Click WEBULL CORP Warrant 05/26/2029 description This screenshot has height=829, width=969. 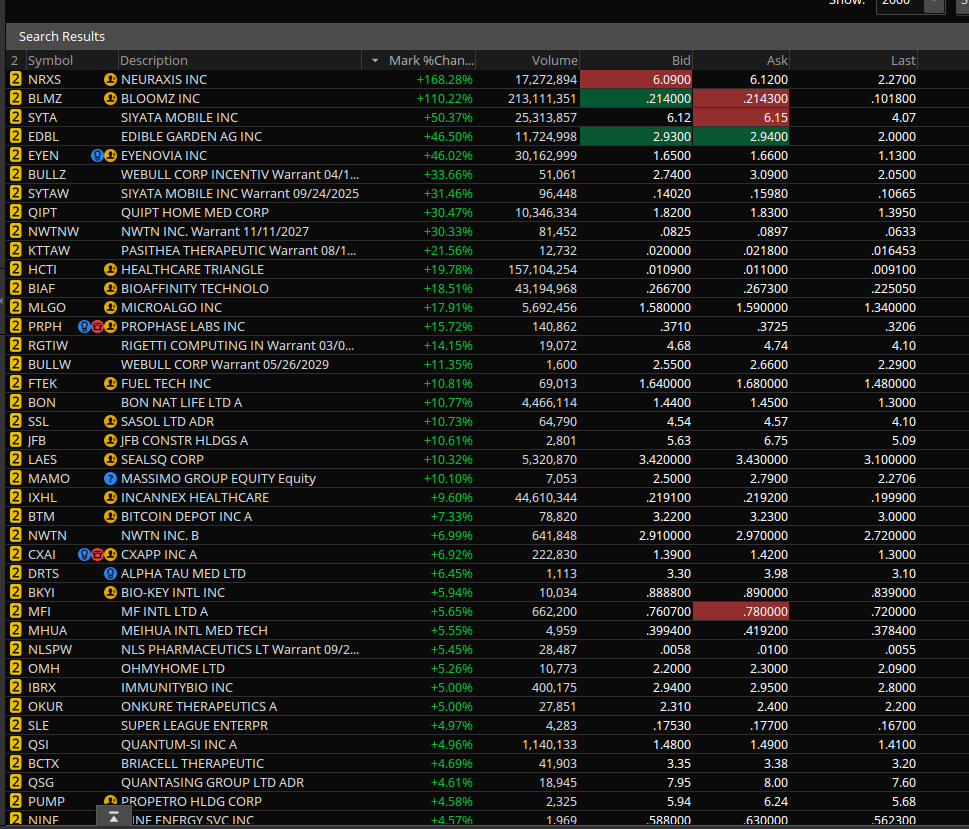click(225, 365)
